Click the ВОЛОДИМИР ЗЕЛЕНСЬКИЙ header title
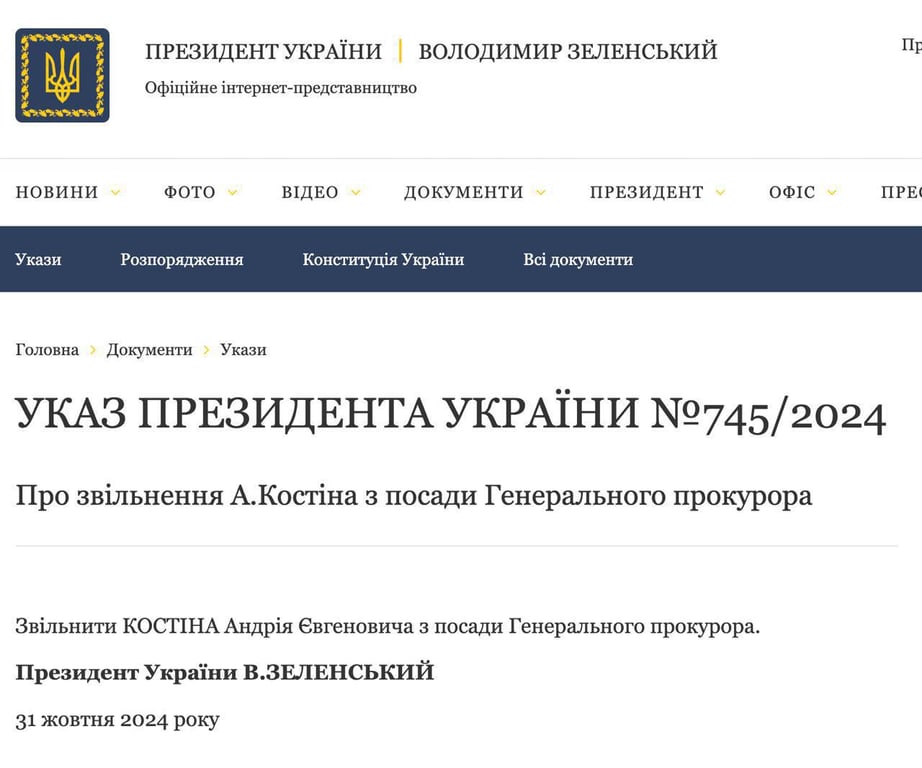Image resolution: width=922 pixels, height=768 pixels. (x=567, y=51)
